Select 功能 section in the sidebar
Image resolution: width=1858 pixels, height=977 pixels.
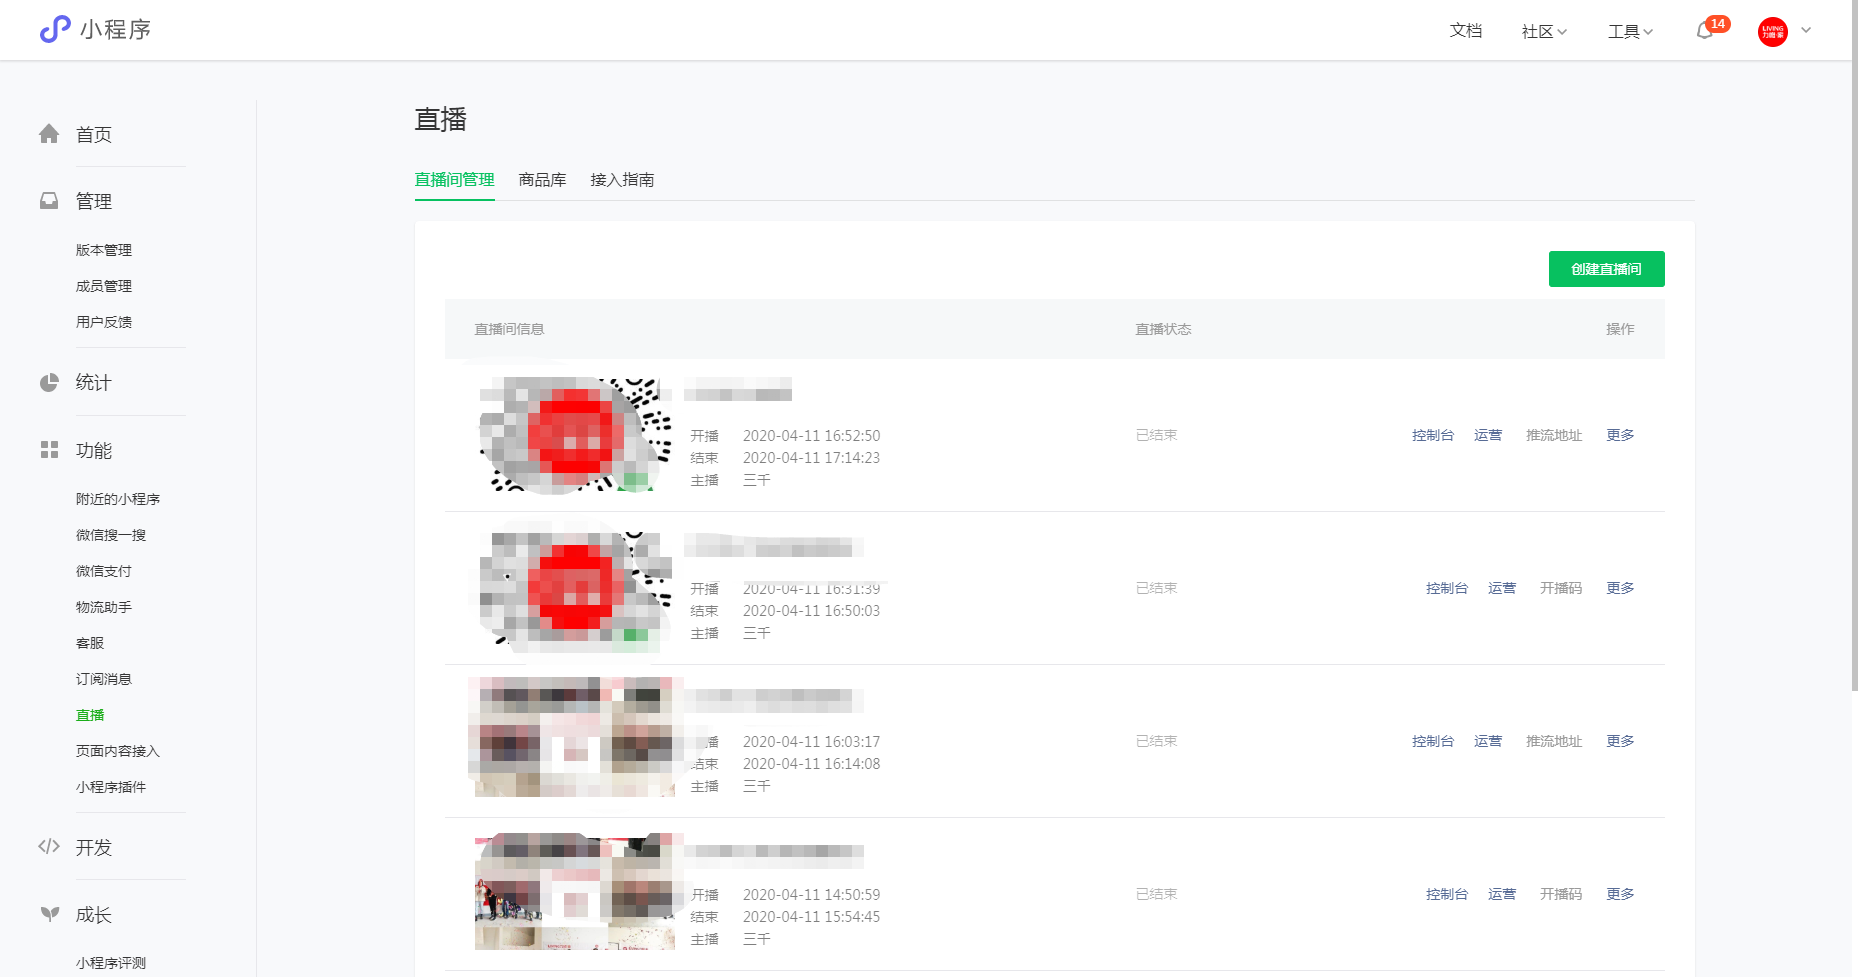click(94, 450)
